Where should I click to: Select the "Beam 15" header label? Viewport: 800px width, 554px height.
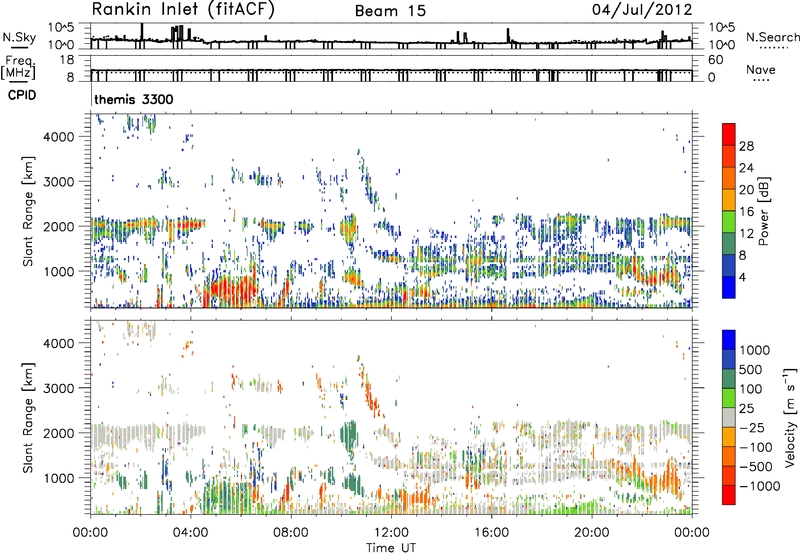[390, 11]
